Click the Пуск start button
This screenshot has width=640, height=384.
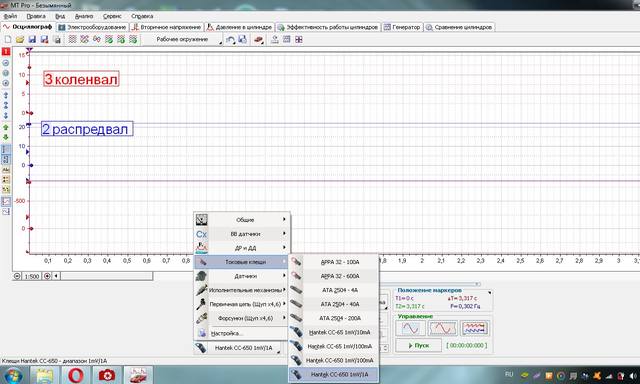coord(418,345)
